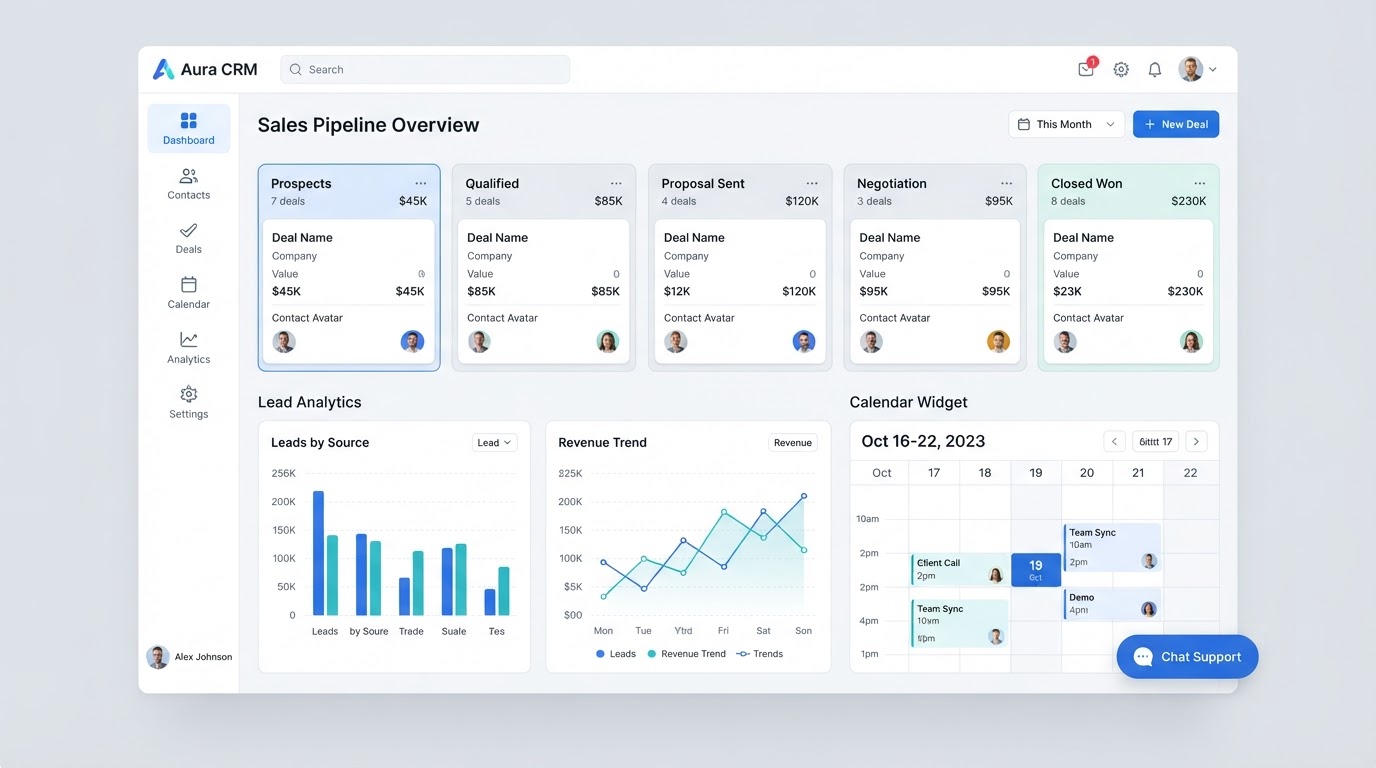Viewport: 1376px width, 768px height.
Task: Select day 17 calendar column header
Action: (x=934, y=473)
